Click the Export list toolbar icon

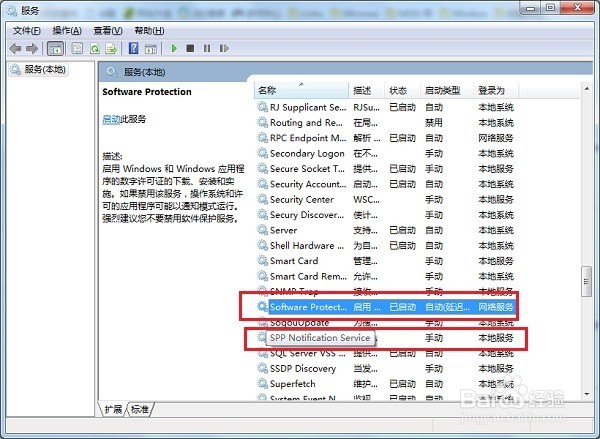coord(111,49)
